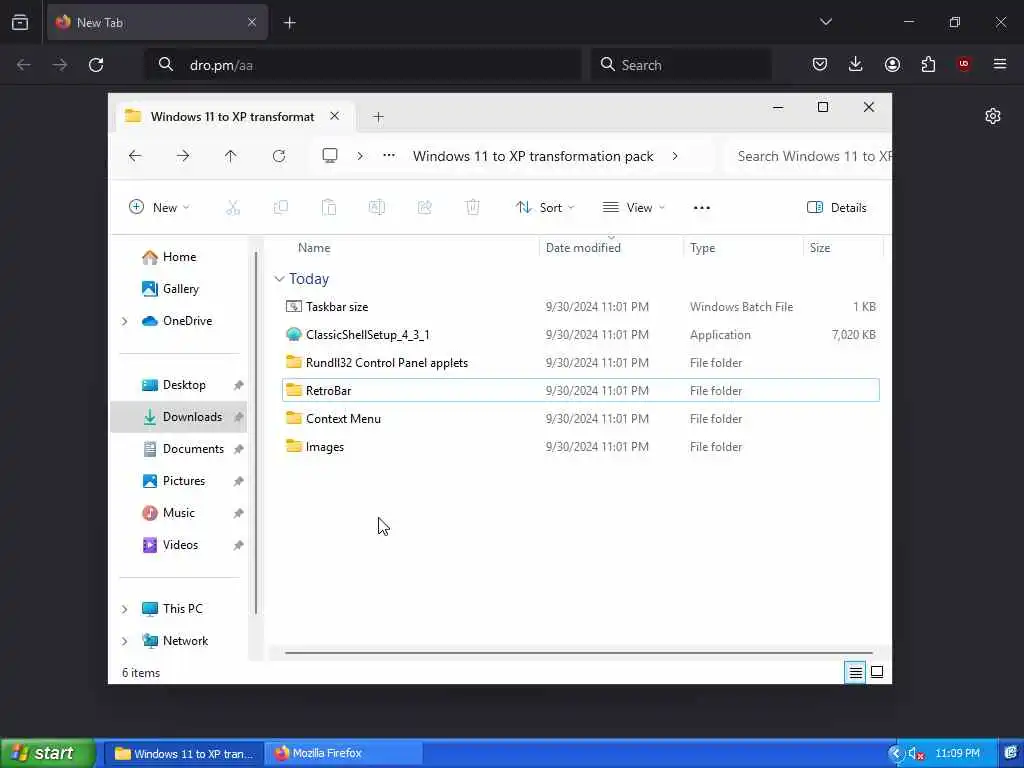Viewport: 1024px width, 768px height.
Task: Click the uBlock Origin extension icon
Action: (964, 64)
